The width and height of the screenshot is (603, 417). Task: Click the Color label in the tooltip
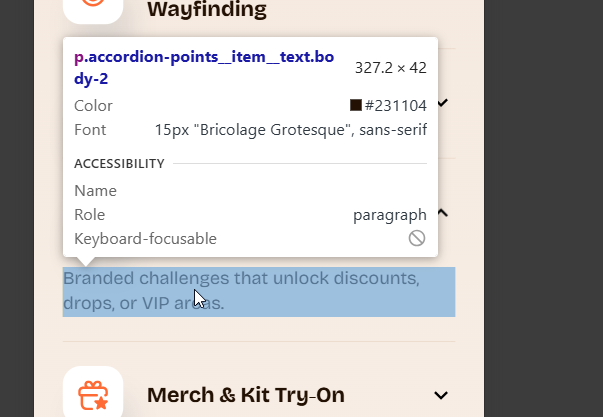pyautogui.click(x=93, y=105)
